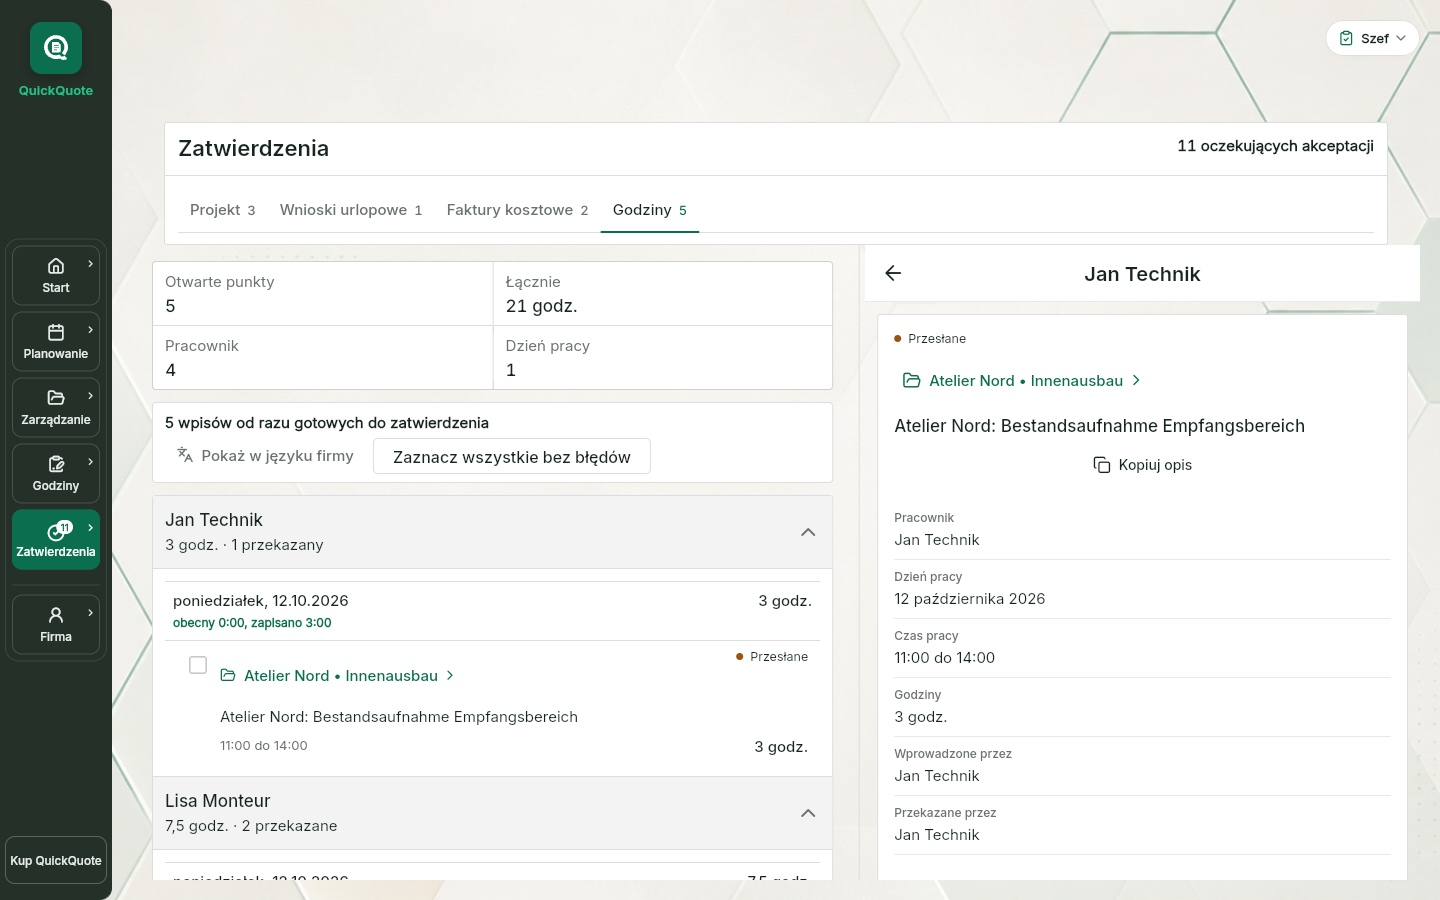Click the entry description Bestandsaufnahme Empfangsbereich in list
The width and height of the screenshot is (1440, 900).
click(x=399, y=717)
